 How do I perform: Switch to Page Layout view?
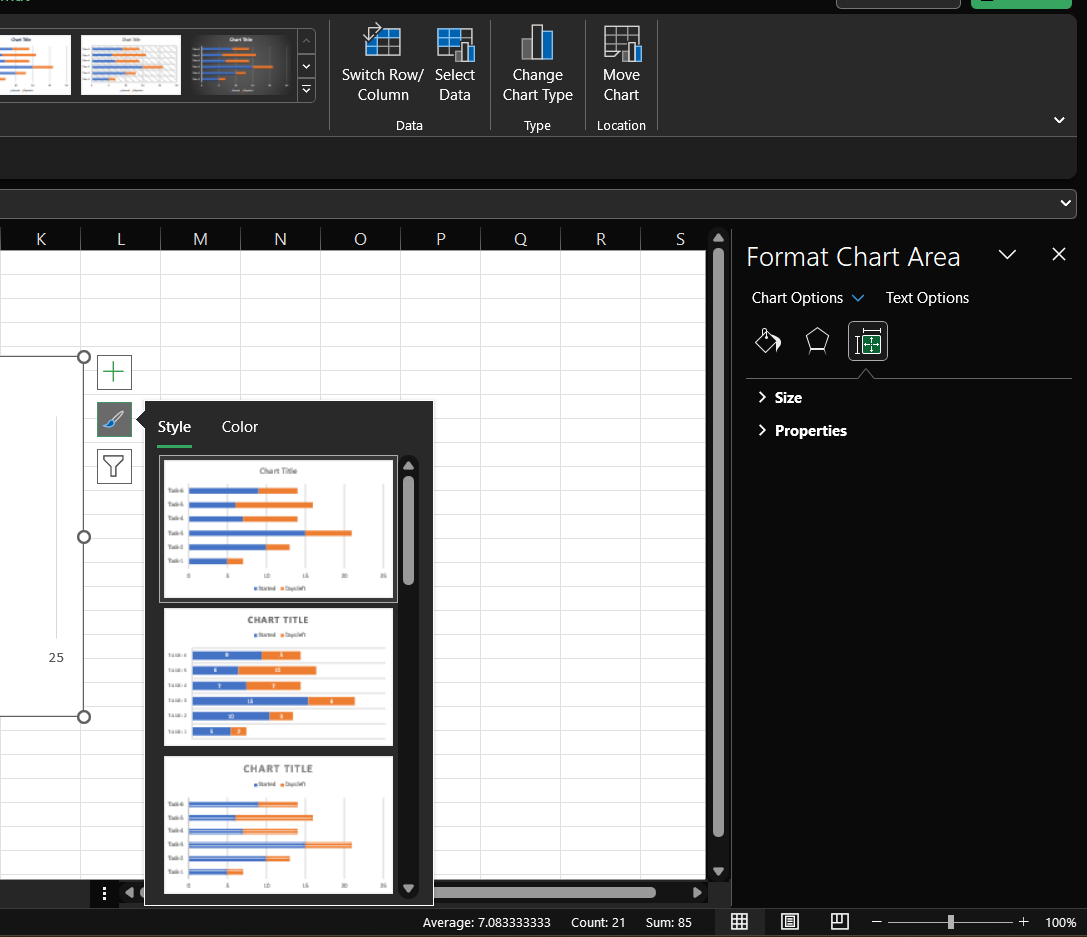pos(790,921)
